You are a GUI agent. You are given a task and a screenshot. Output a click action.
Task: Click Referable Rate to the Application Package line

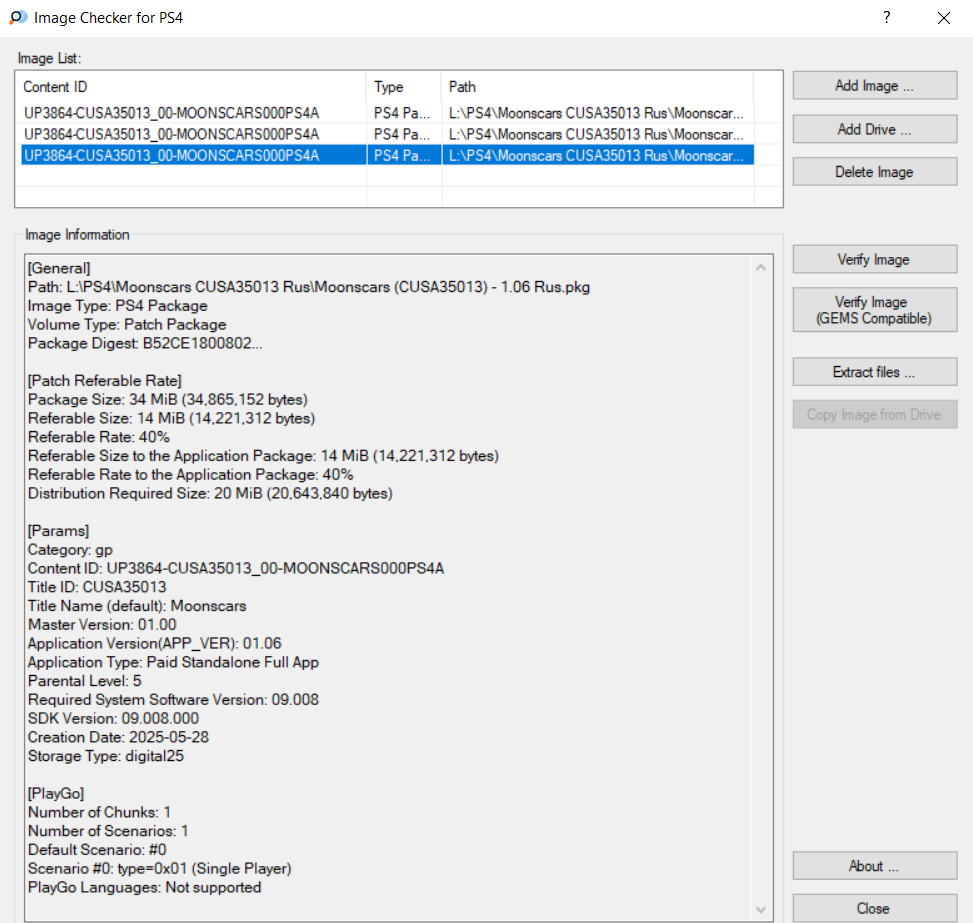tap(191, 475)
